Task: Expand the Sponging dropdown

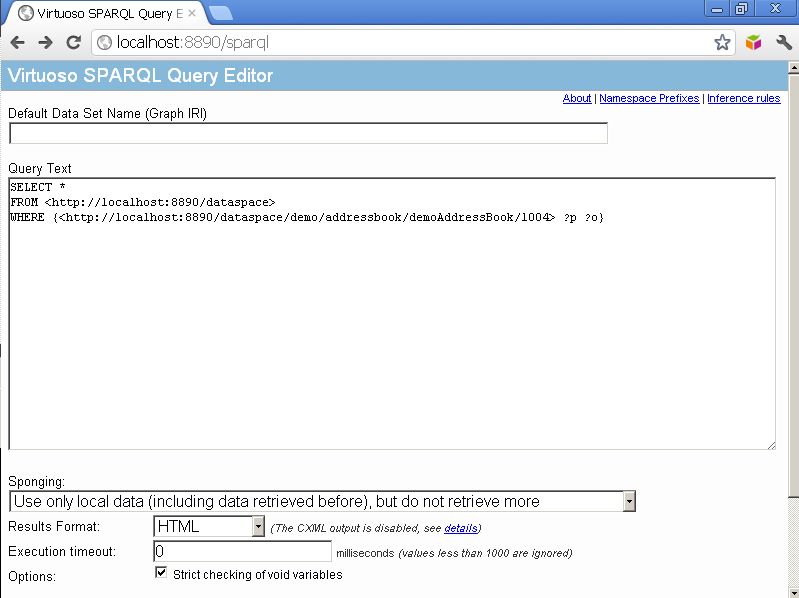Action: pos(629,501)
